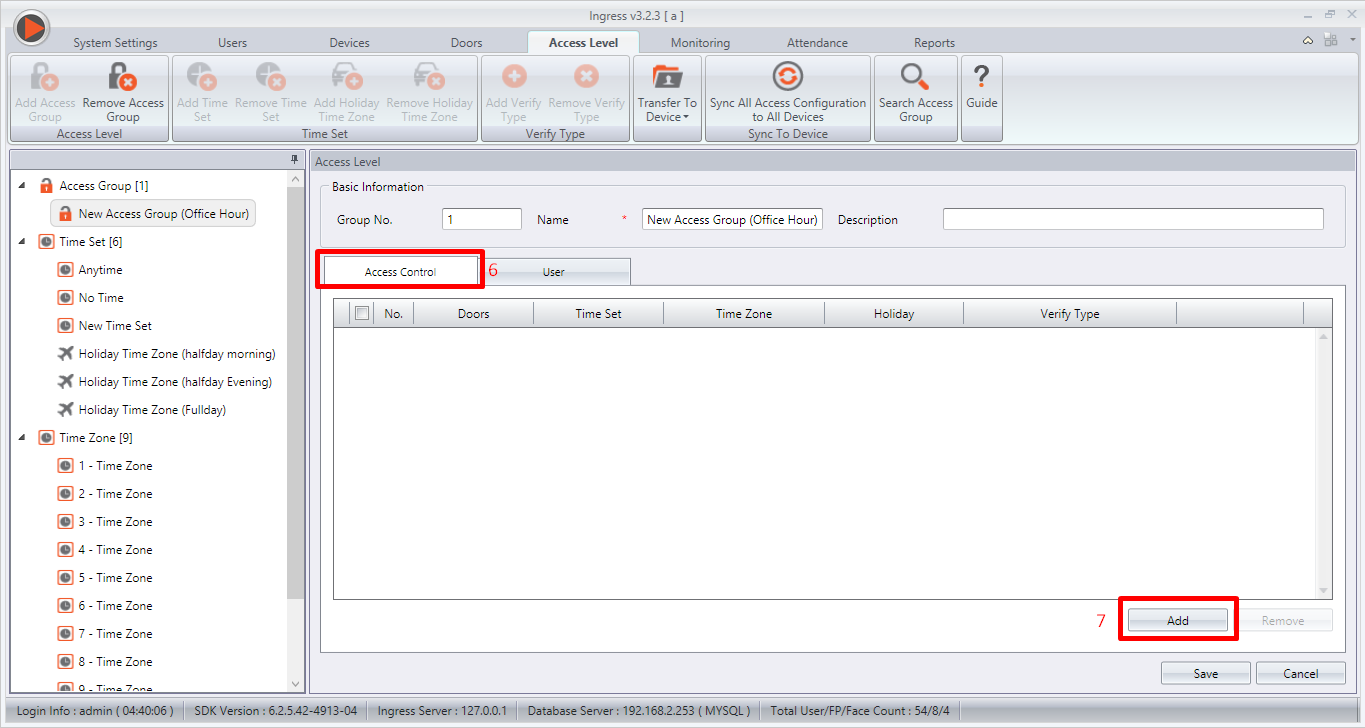Screen dimensions: 1365x728
Task: Open the User tab
Action: coord(553,272)
